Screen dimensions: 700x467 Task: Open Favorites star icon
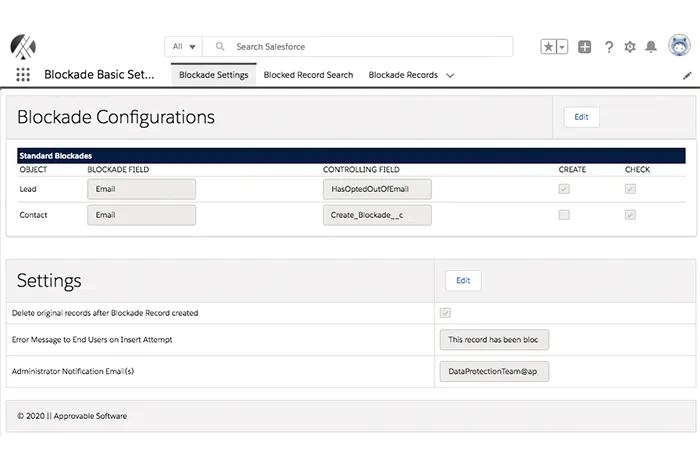click(x=548, y=46)
